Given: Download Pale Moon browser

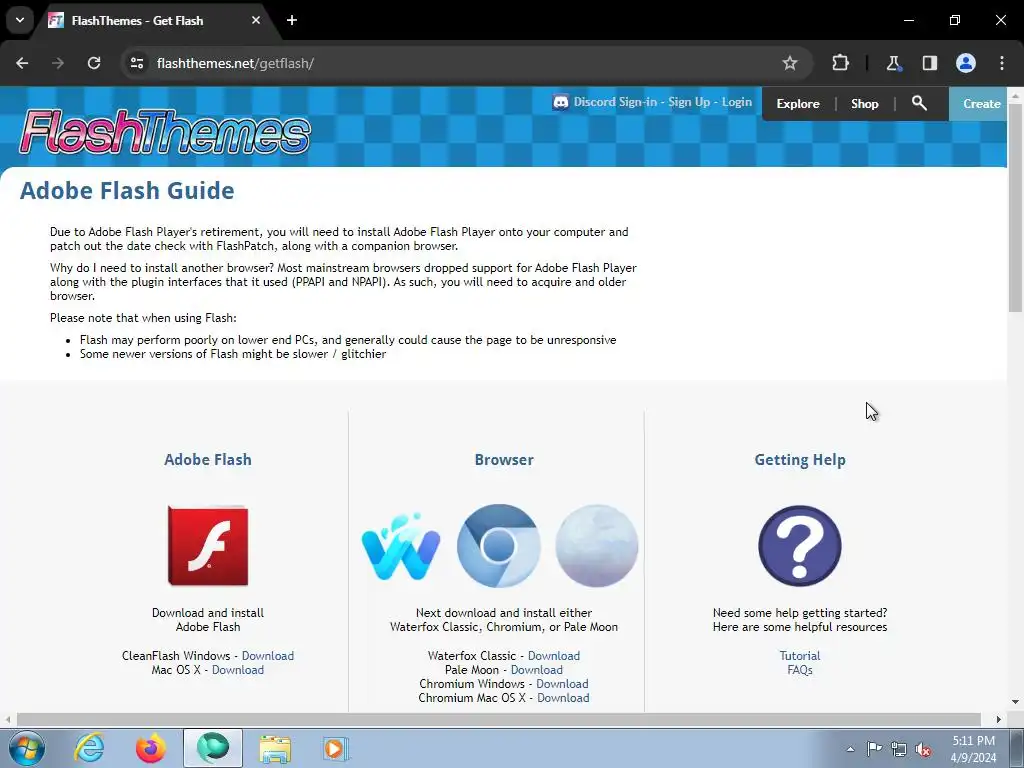Looking at the screenshot, I should (x=537, y=670).
